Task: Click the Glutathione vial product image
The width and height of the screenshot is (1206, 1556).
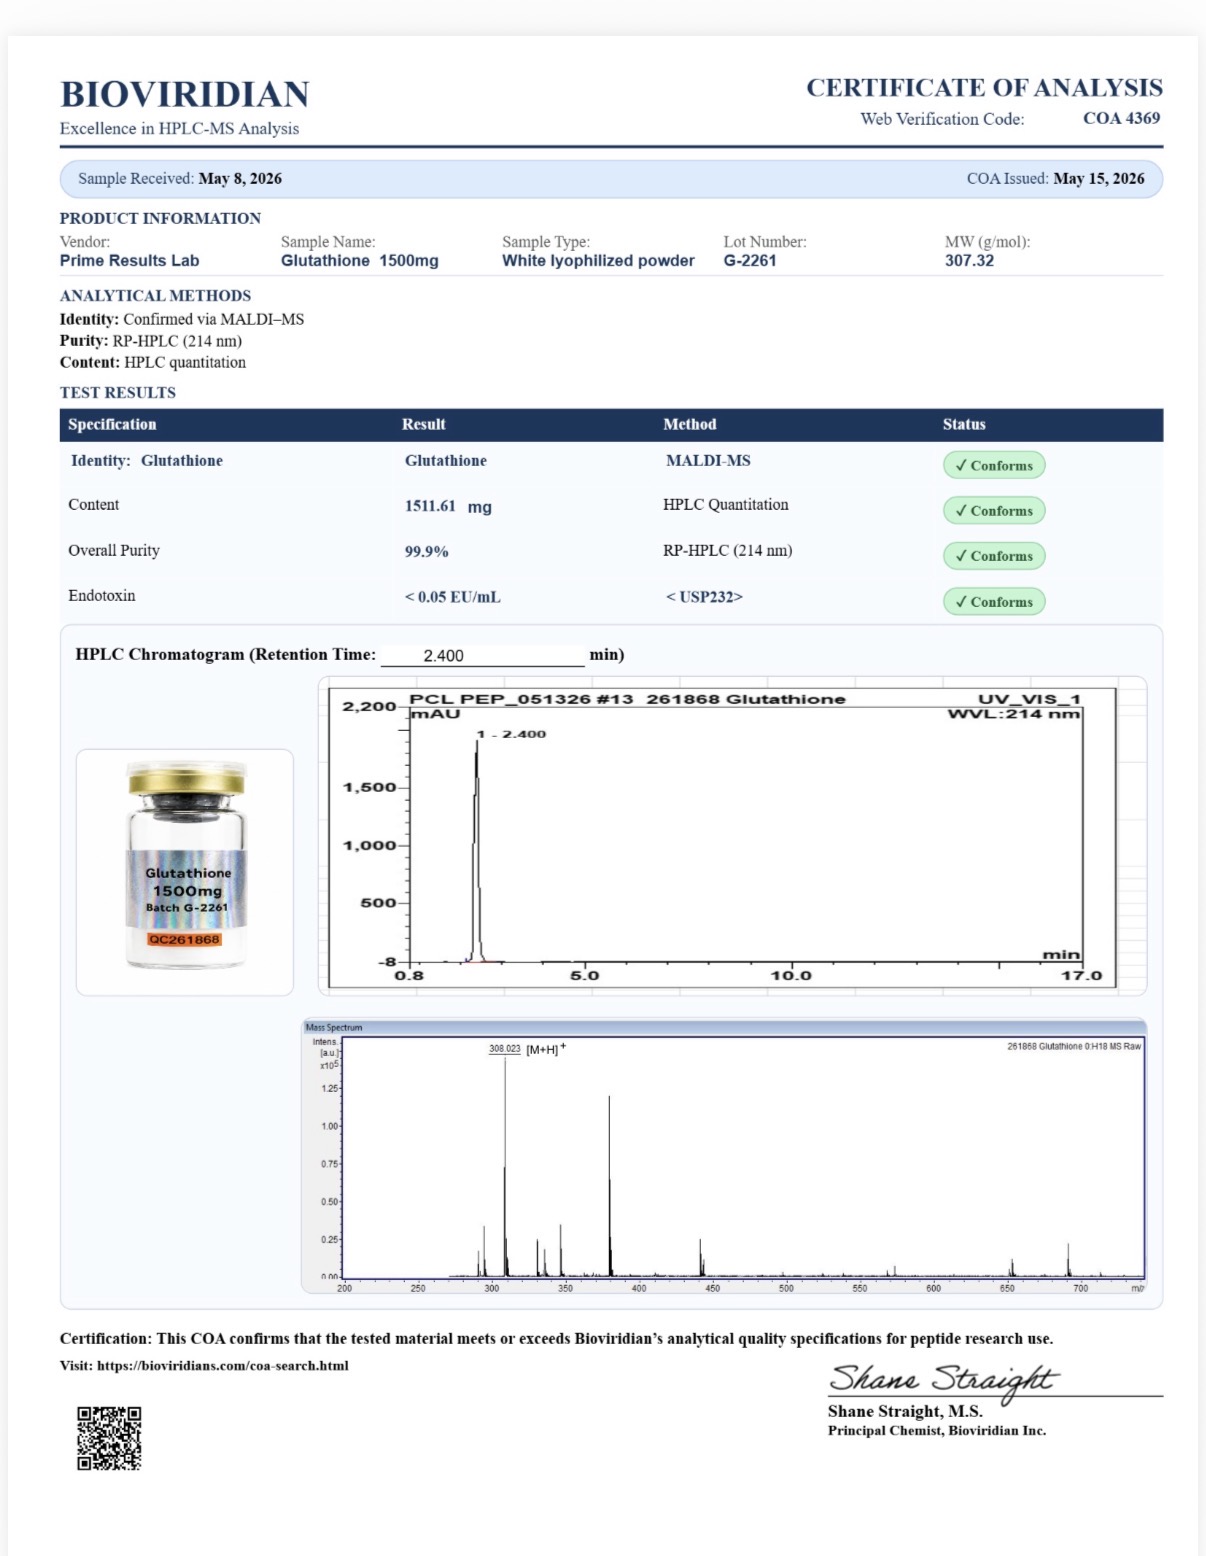Action: click(186, 866)
